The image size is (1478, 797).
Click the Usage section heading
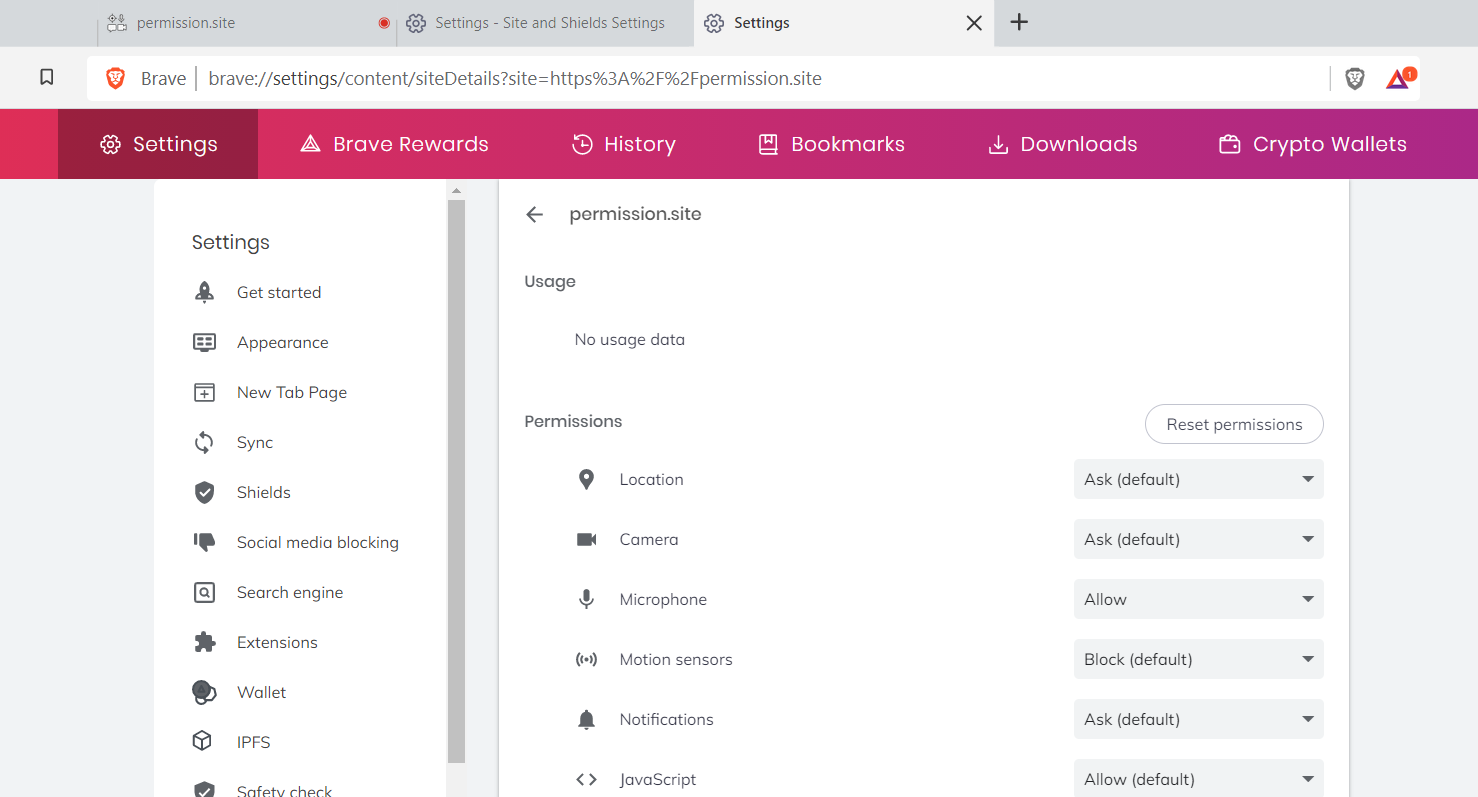550,281
